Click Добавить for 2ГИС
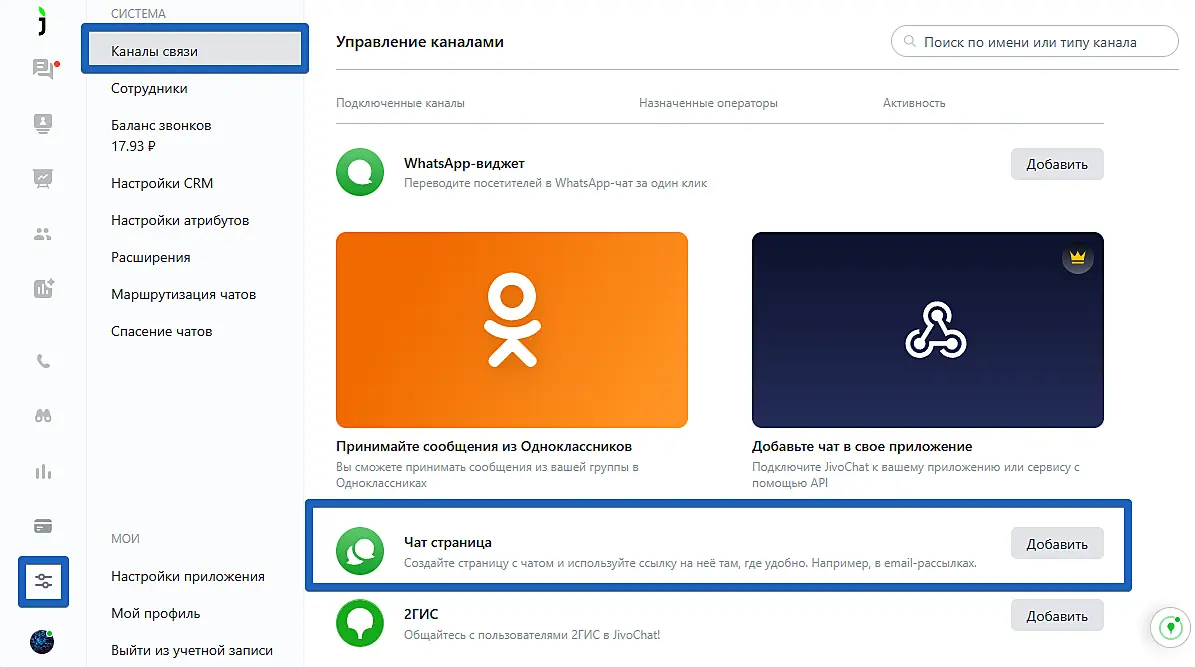The width and height of the screenshot is (1195, 667). click(x=1057, y=615)
